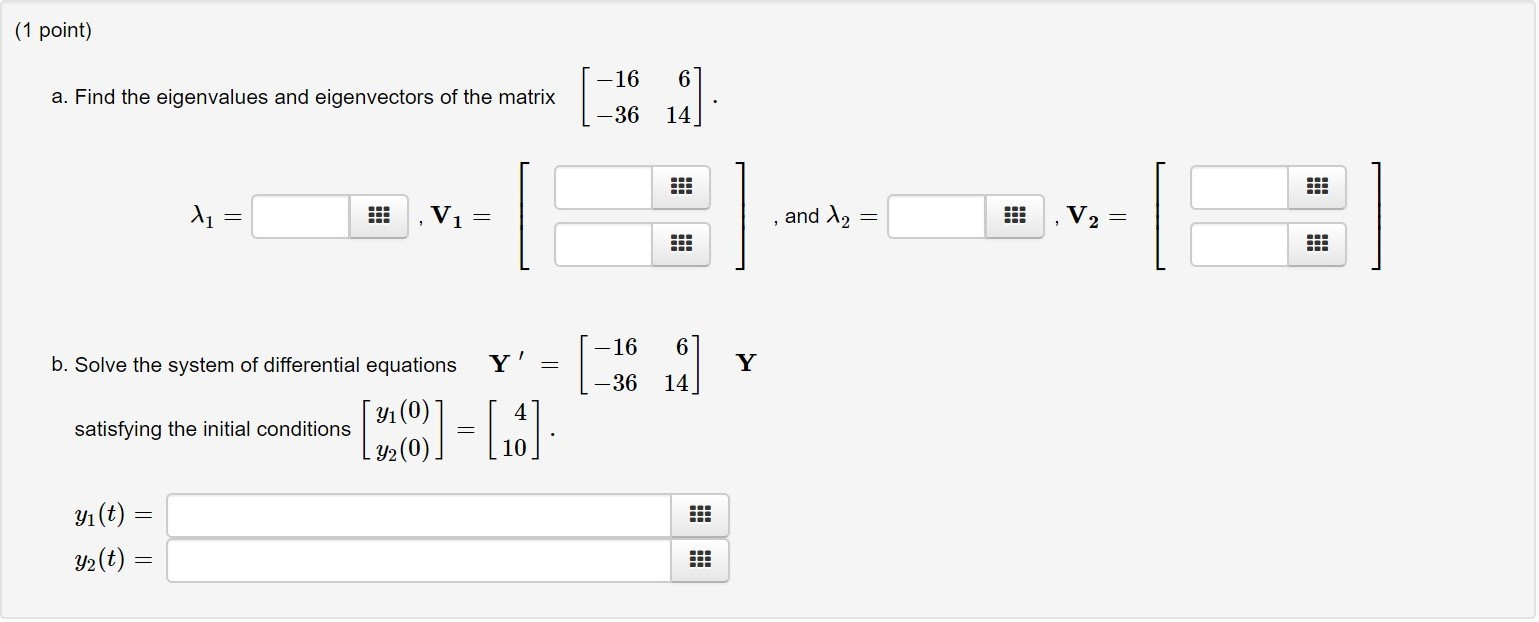Click inside the λ2 answer box

pyautogui.click(x=934, y=216)
